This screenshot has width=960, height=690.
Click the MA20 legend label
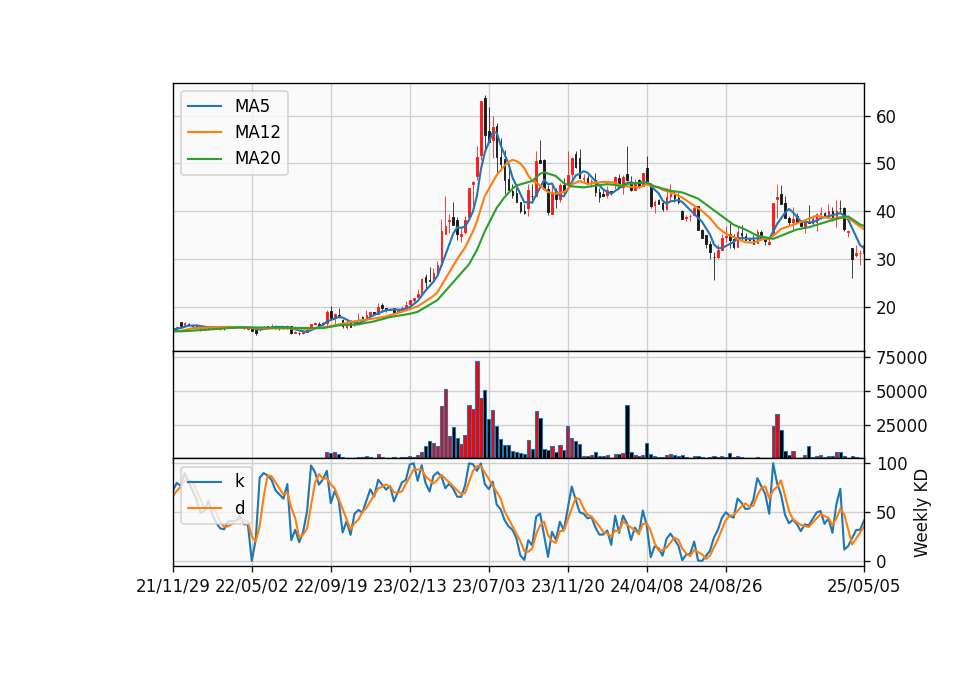(257, 159)
